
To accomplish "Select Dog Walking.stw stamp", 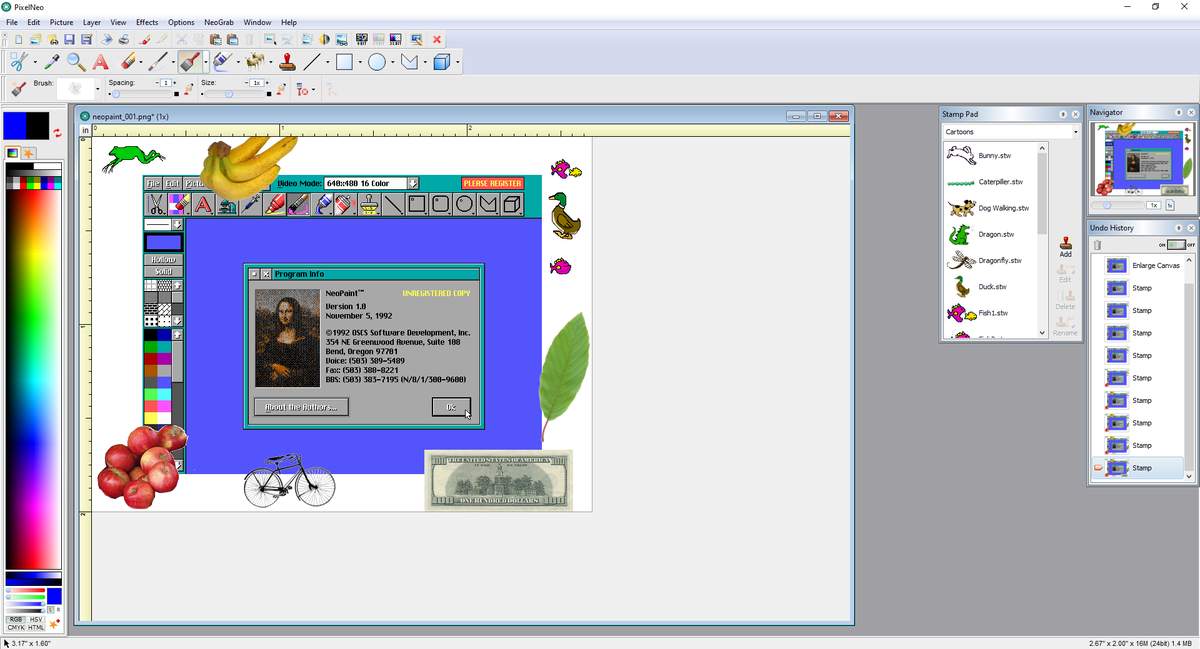I will 990,208.
